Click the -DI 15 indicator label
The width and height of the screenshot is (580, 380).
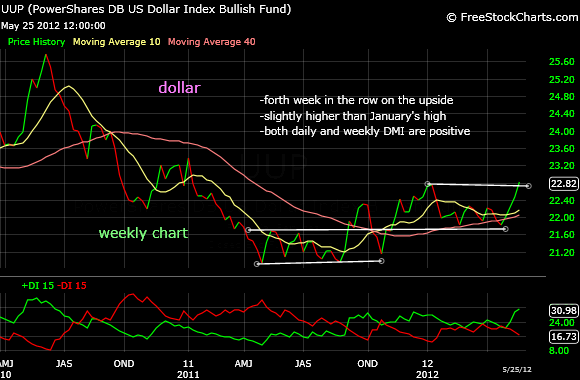(x=72, y=286)
